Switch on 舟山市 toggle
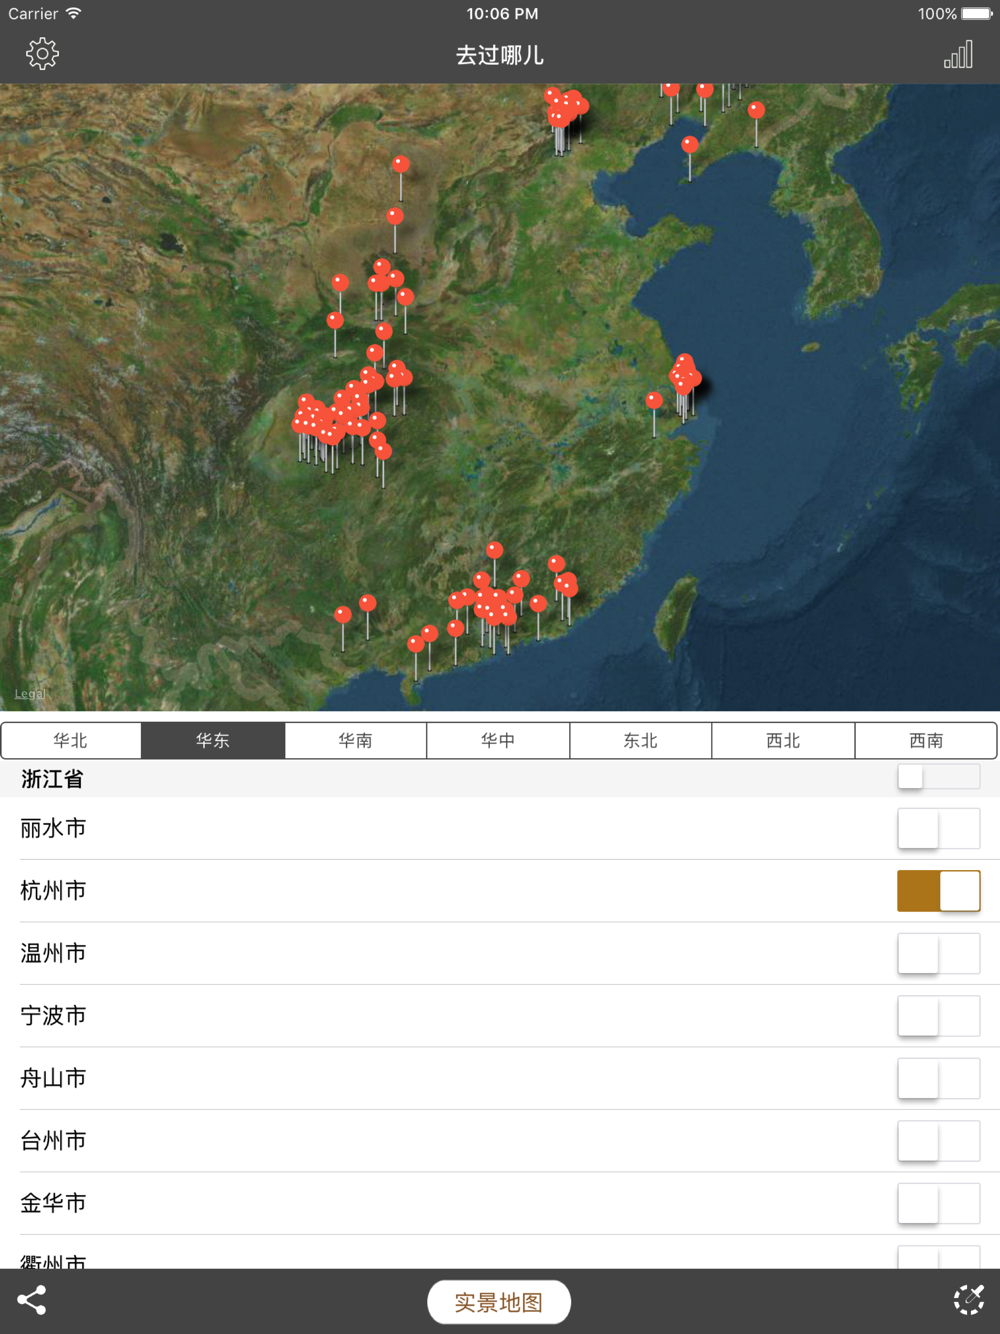The height and width of the screenshot is (1334, 1000). [938, 1079]
